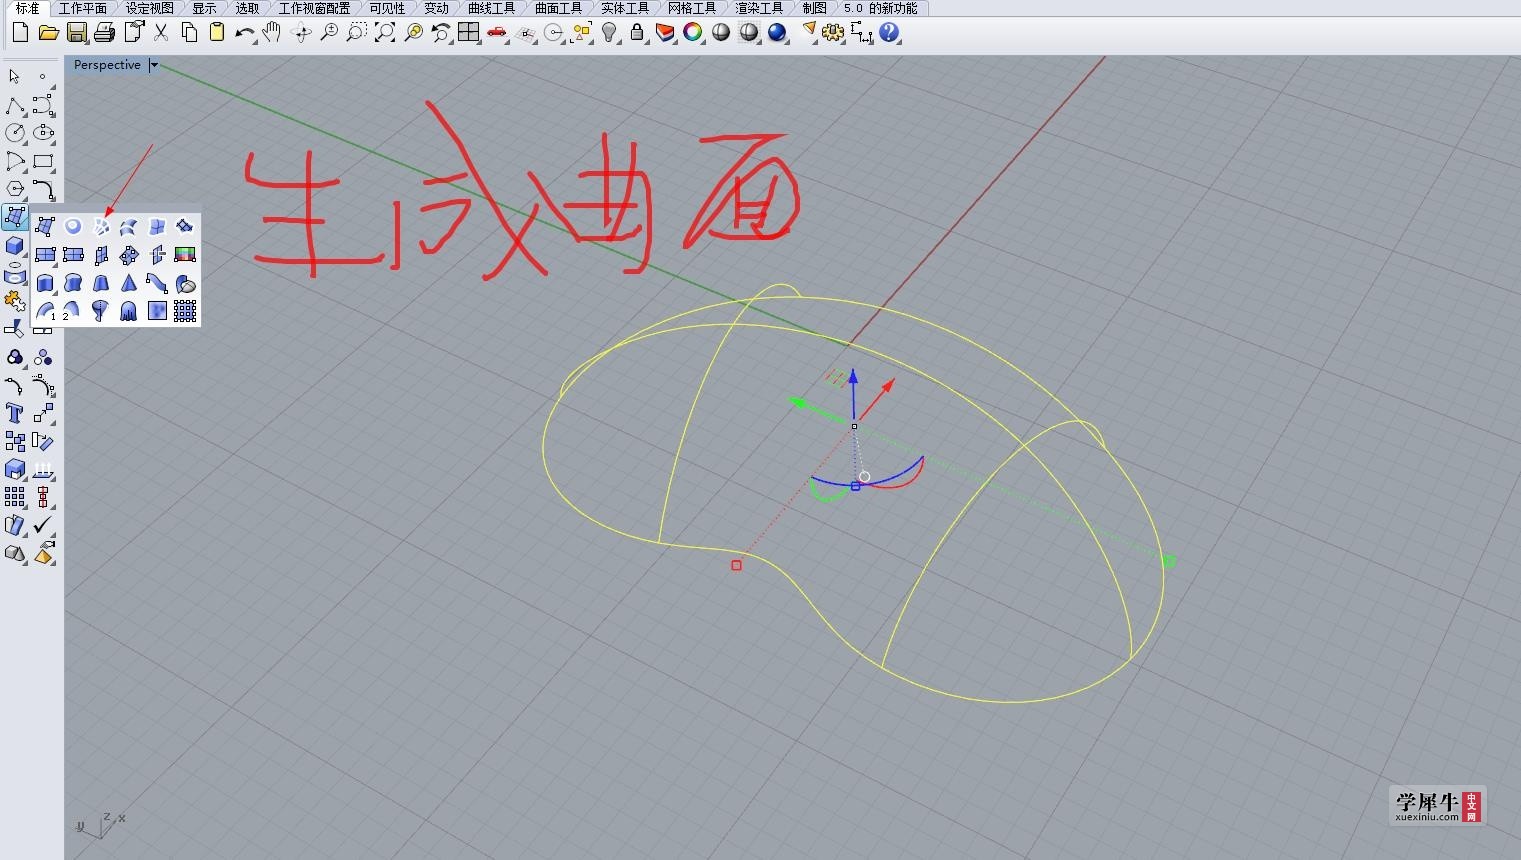The width and height of the screenshot is (1521, 860).
Task: Open Layers panel via layered icon
Action: tap(665, 33)
